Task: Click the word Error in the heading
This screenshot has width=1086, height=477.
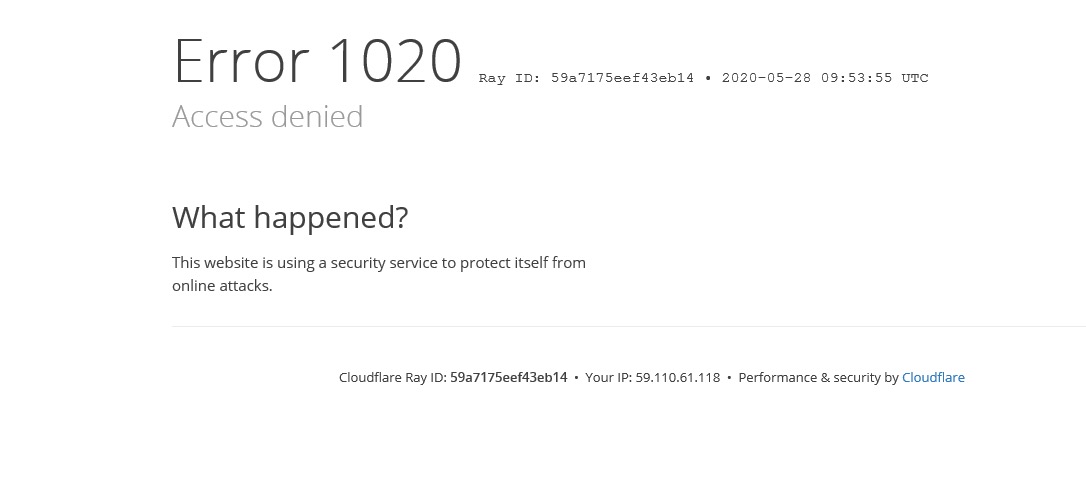Action: [241, 61]
